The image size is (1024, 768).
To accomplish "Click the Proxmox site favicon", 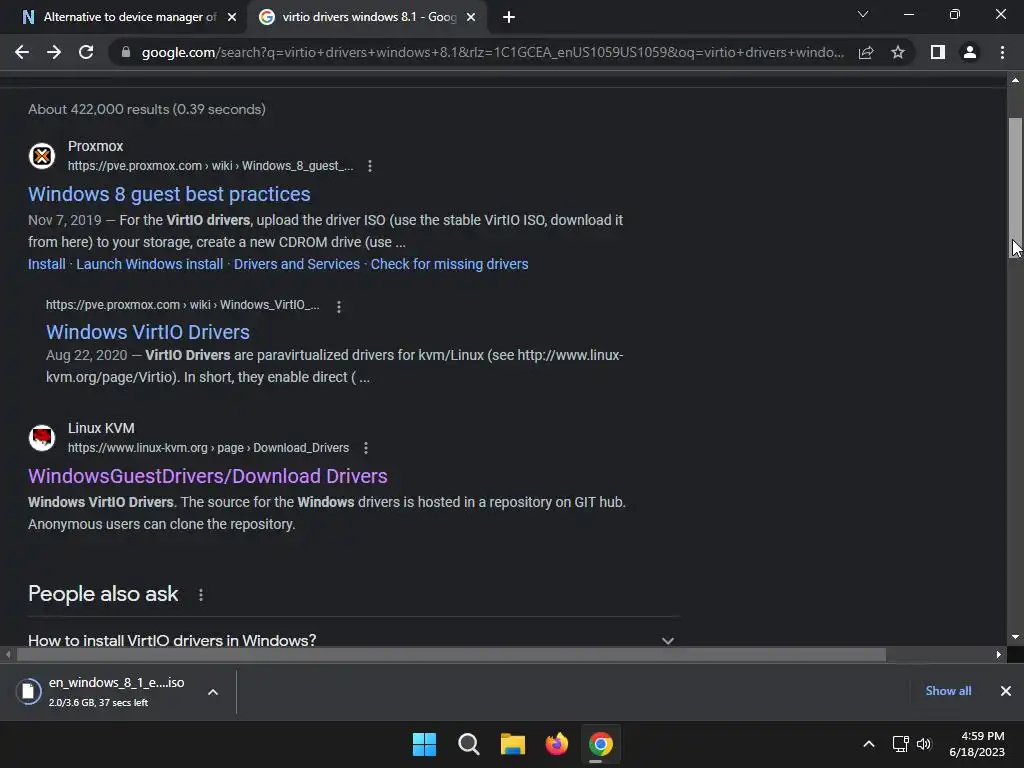I will tap(42, 156).
